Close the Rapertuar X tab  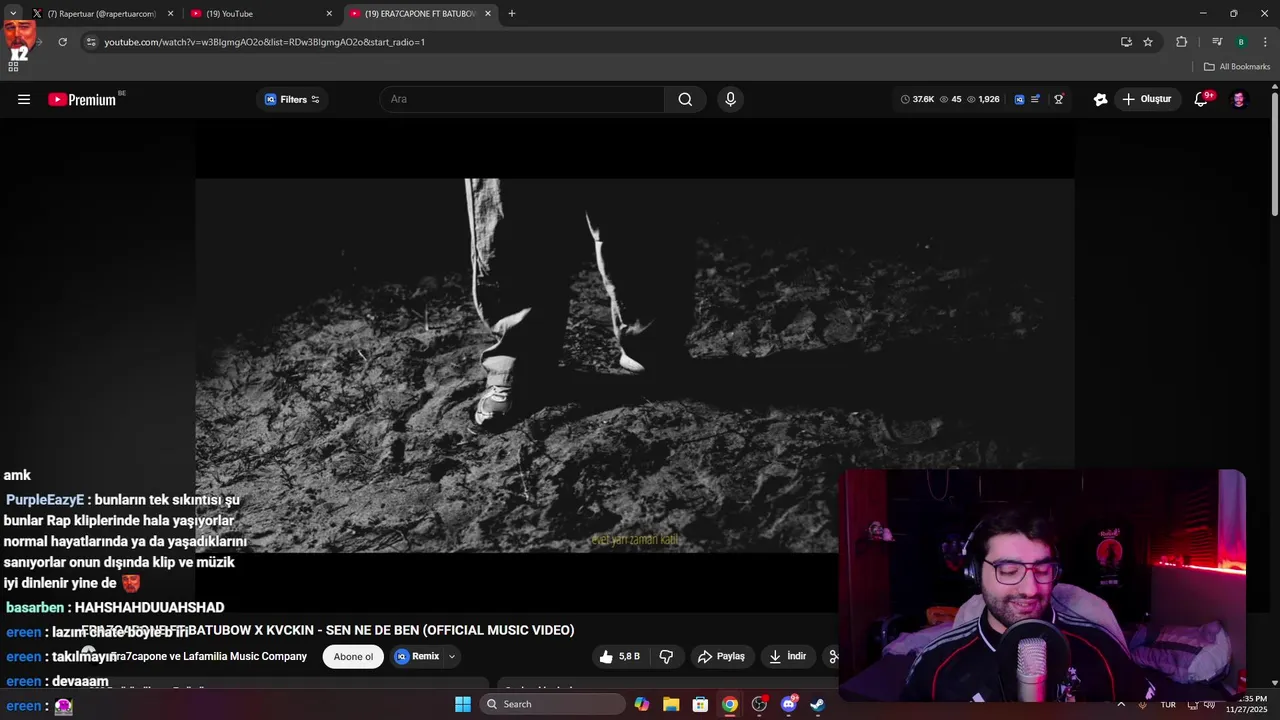point(170,14)
